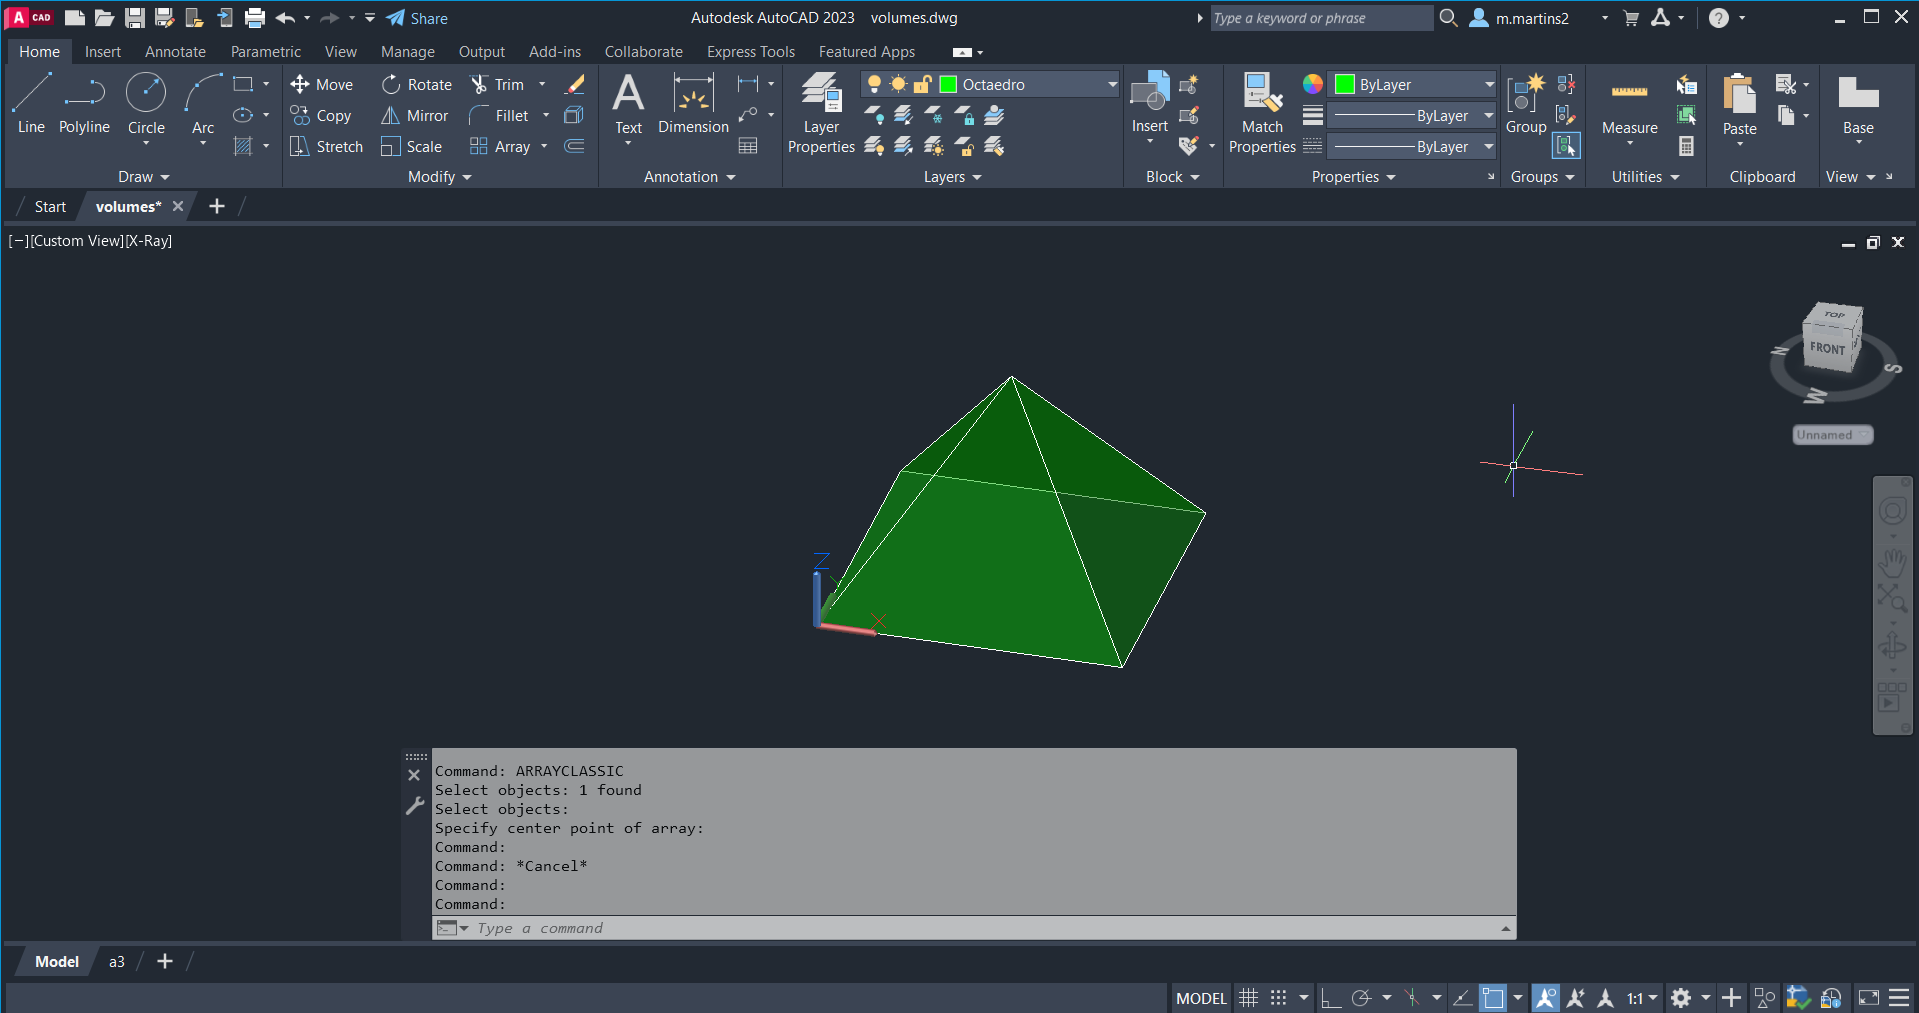Switch to the a3 layout tab
Viewport: 1919px width, 1013px height.
coord(117,962)
